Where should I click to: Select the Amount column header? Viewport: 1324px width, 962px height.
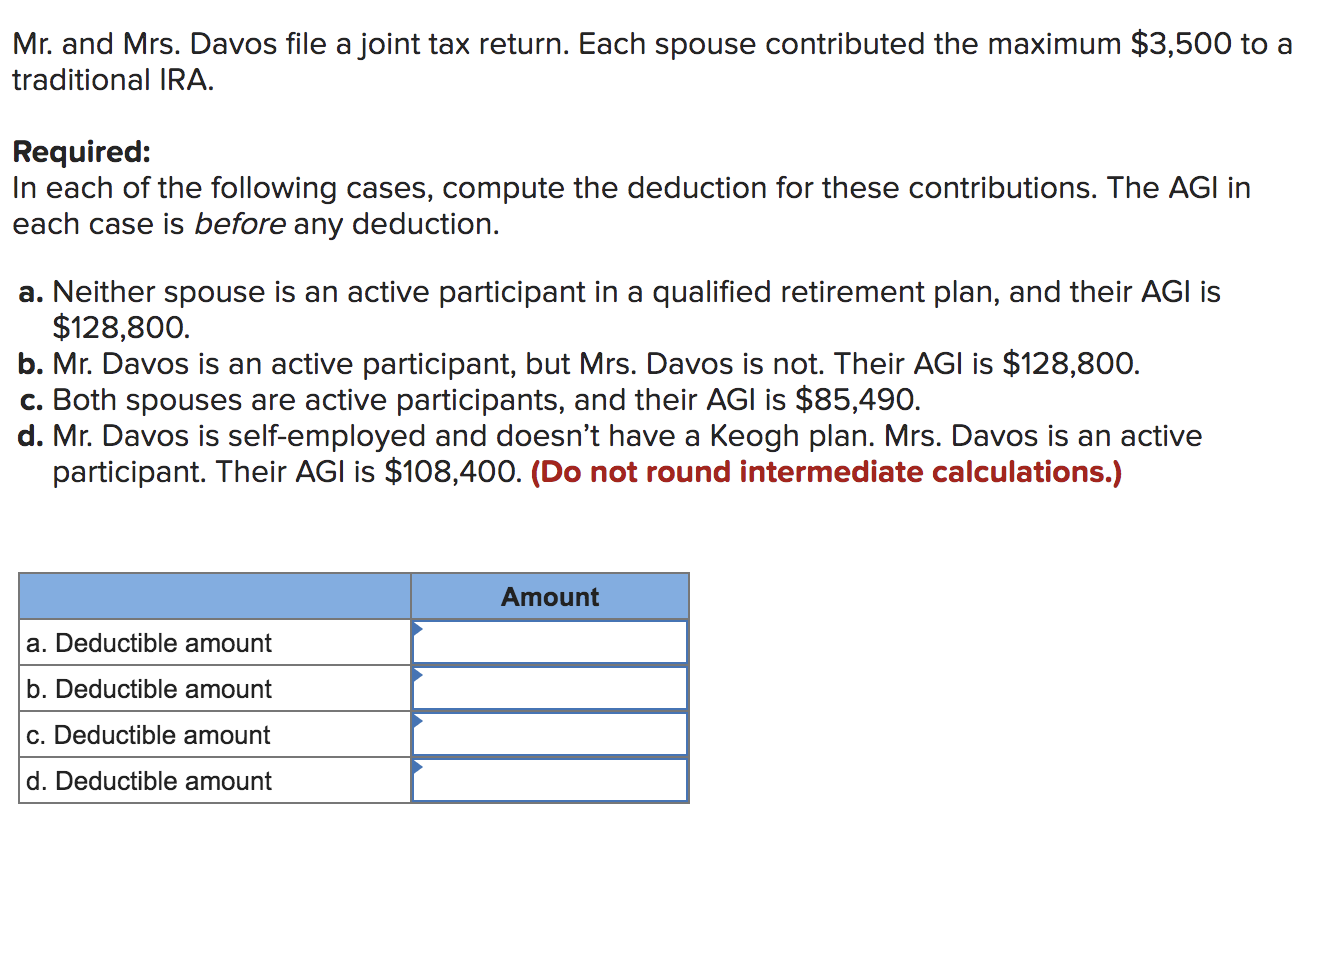549,596
